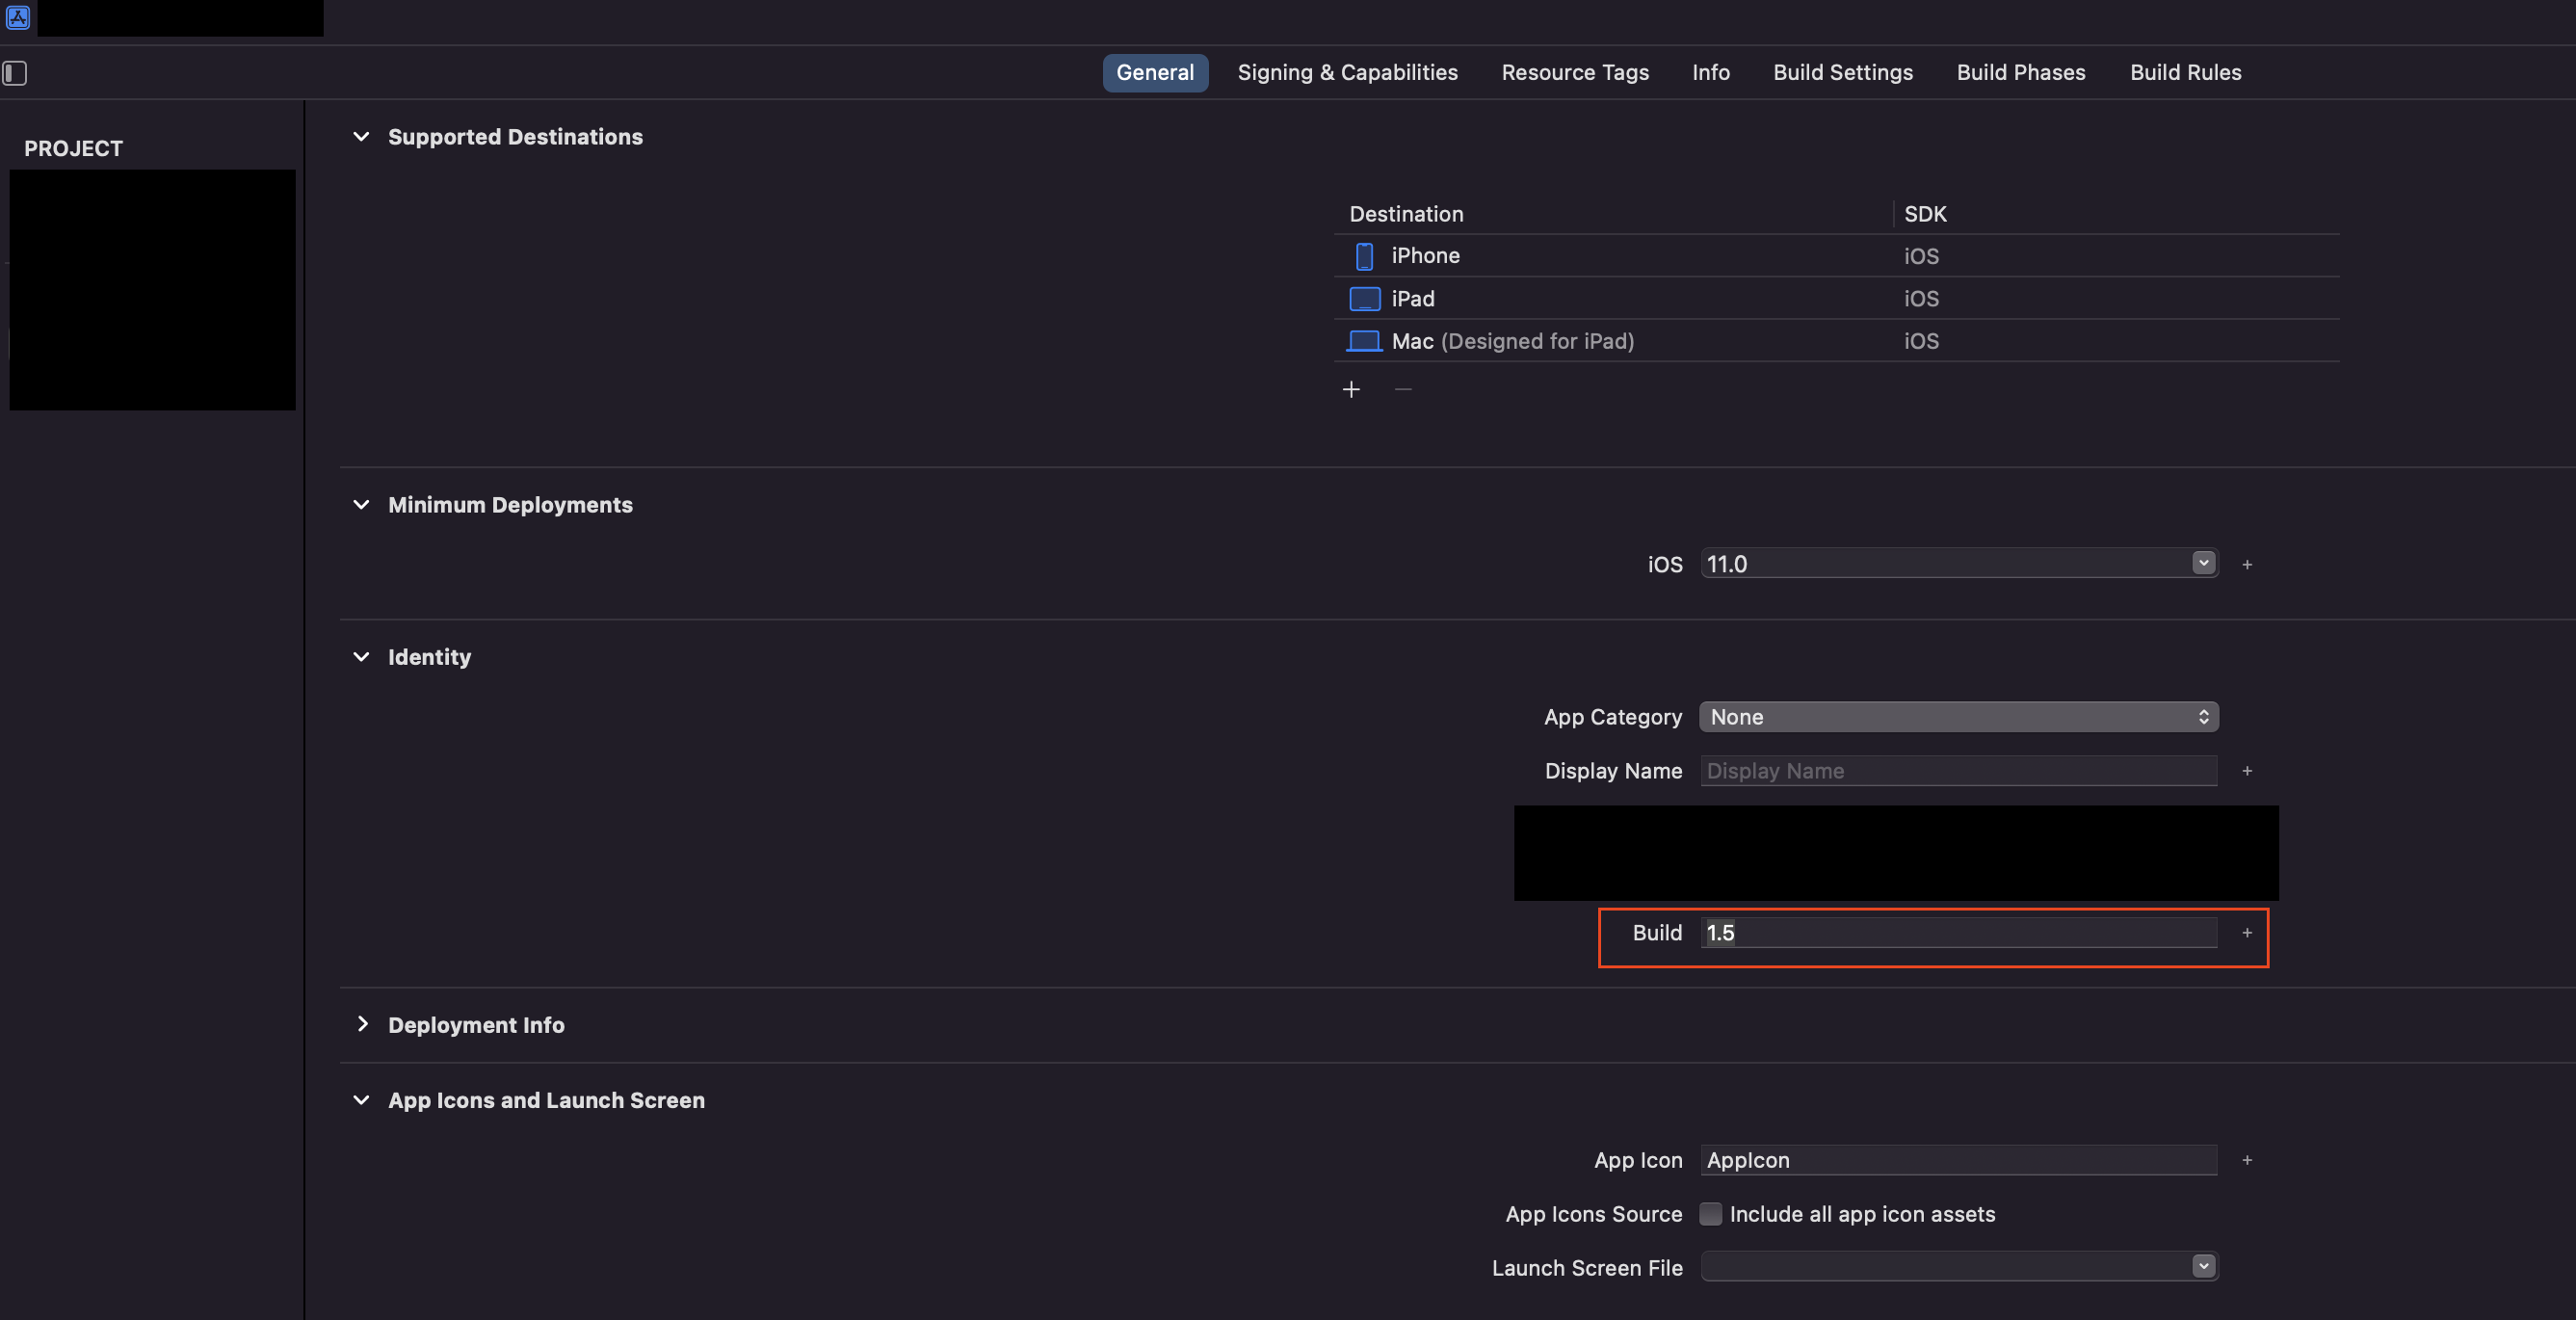
Task: Open the Signing & Capabilities tab
Action: (x=1347, y=73)
